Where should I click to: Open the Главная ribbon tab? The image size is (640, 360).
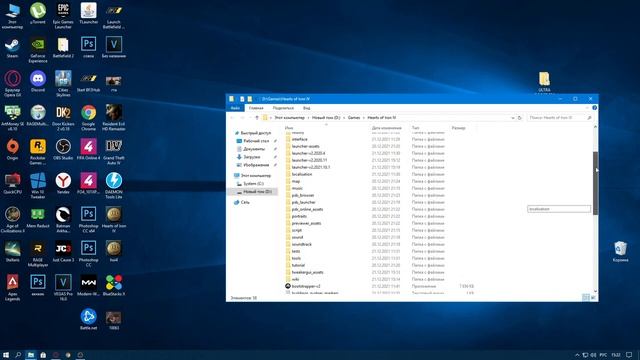click(256, 108)
